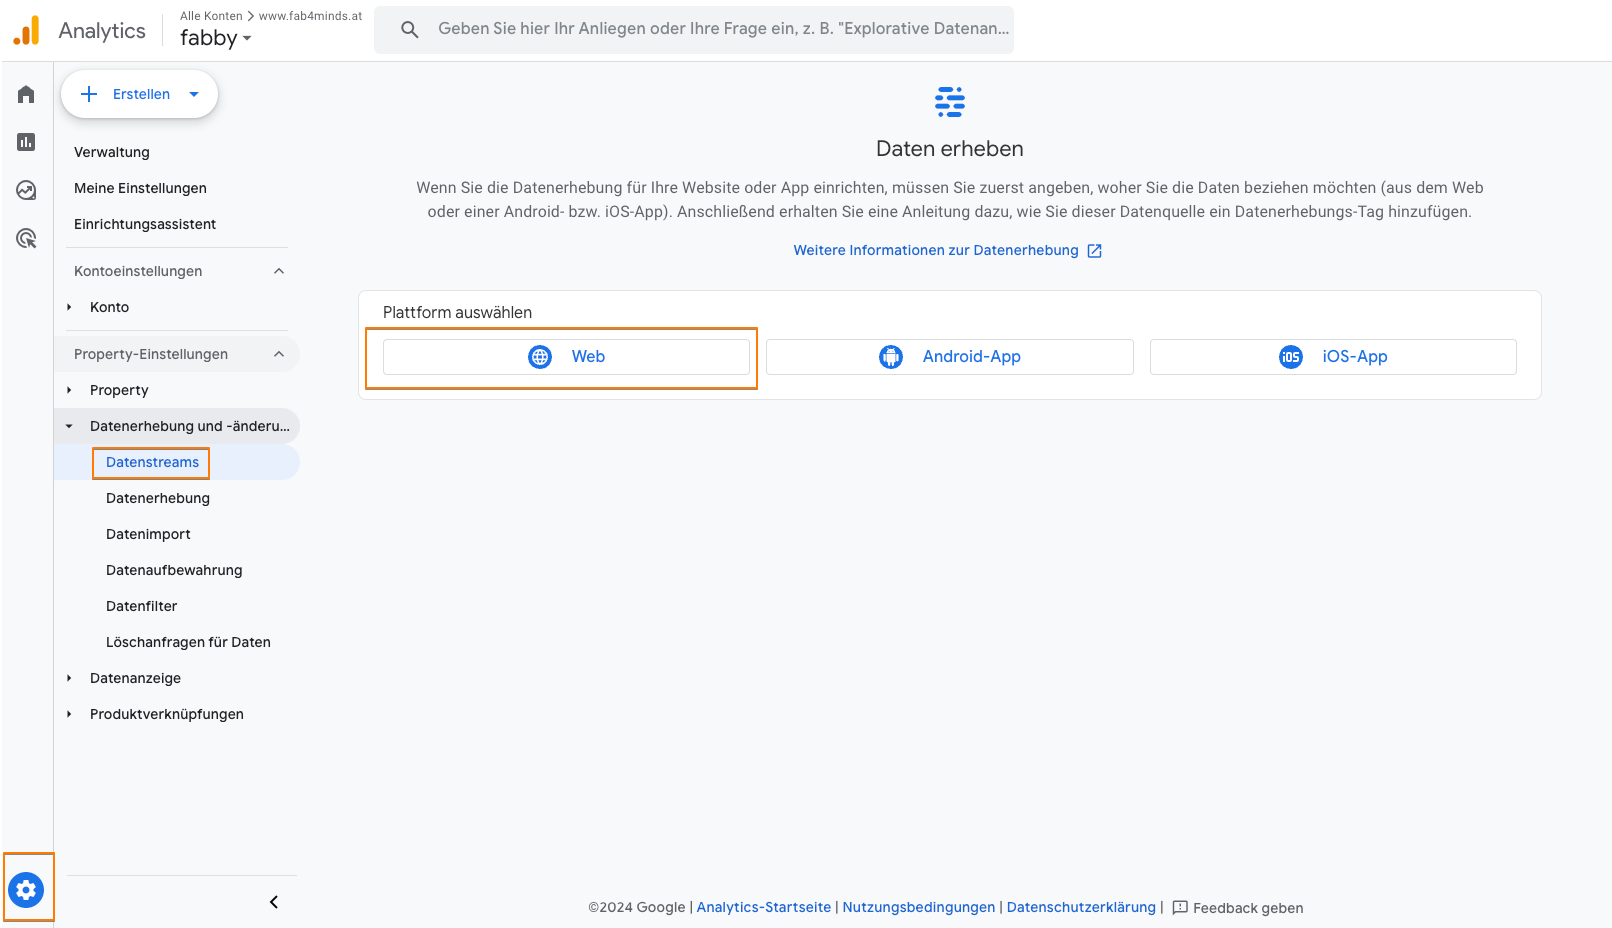Click the search magnifier icon

pyautogui.click(x=409, y=29)
